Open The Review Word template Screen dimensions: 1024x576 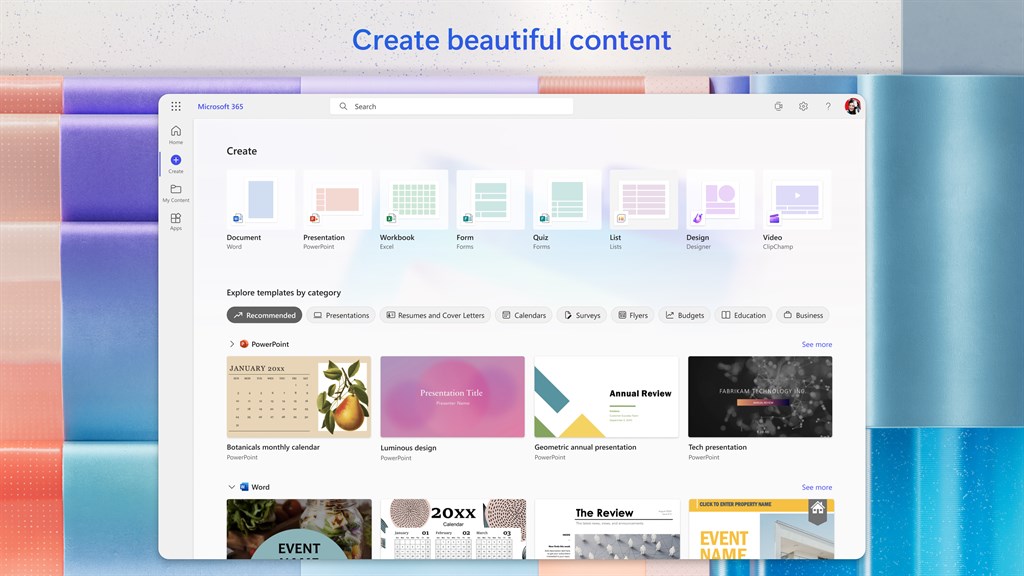[x=607, y=529]
